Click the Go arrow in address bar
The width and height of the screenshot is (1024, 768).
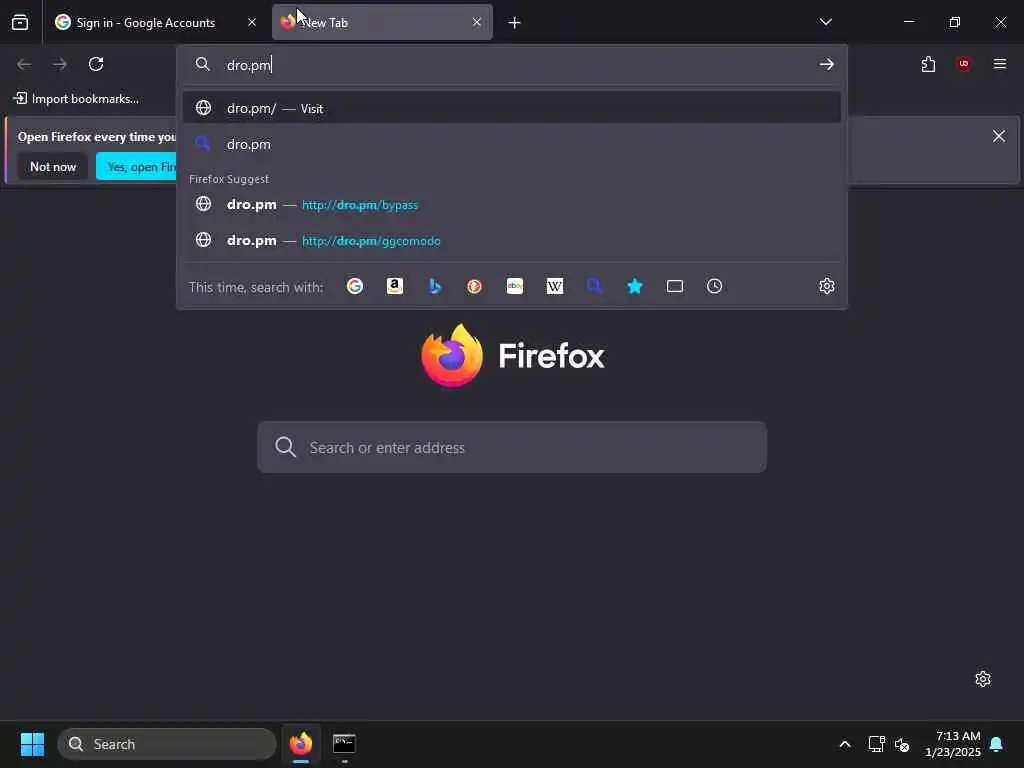(827, 64)
